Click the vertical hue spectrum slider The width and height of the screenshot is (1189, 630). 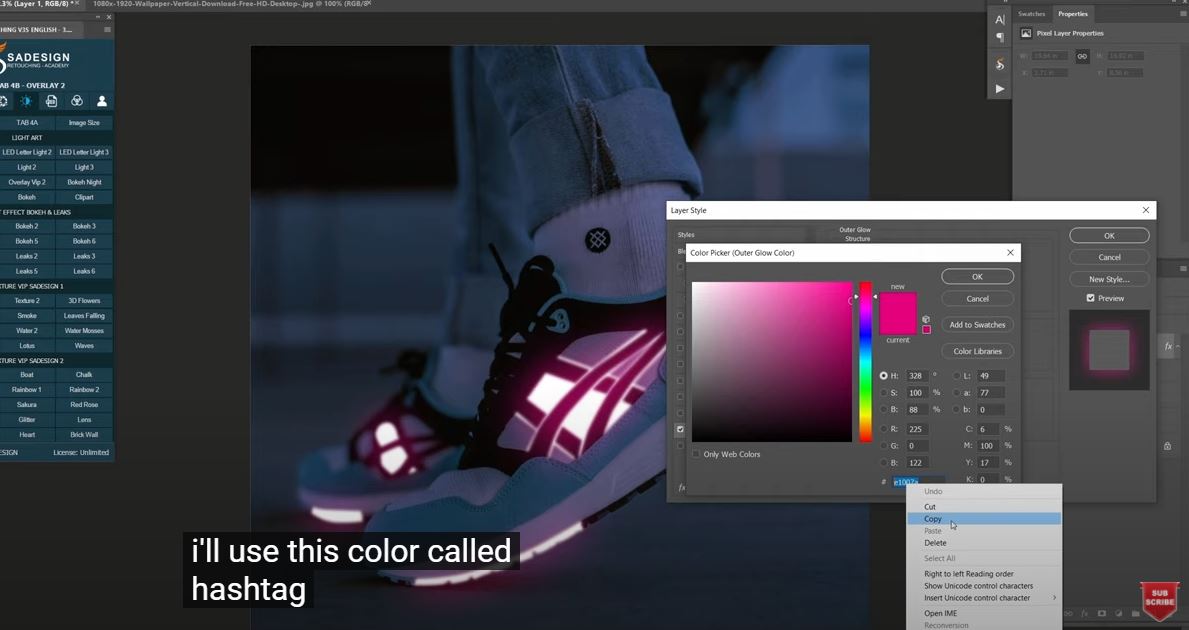tap(866, 361)
